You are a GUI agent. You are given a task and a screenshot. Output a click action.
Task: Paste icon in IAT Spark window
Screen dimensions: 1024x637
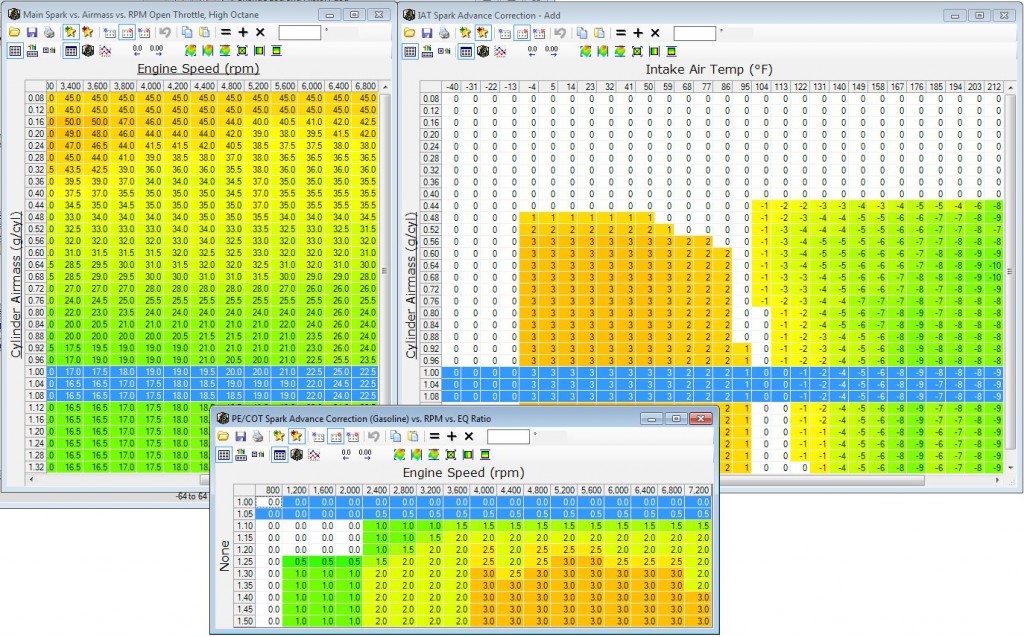pyautogui.click(x=600, y=33)
